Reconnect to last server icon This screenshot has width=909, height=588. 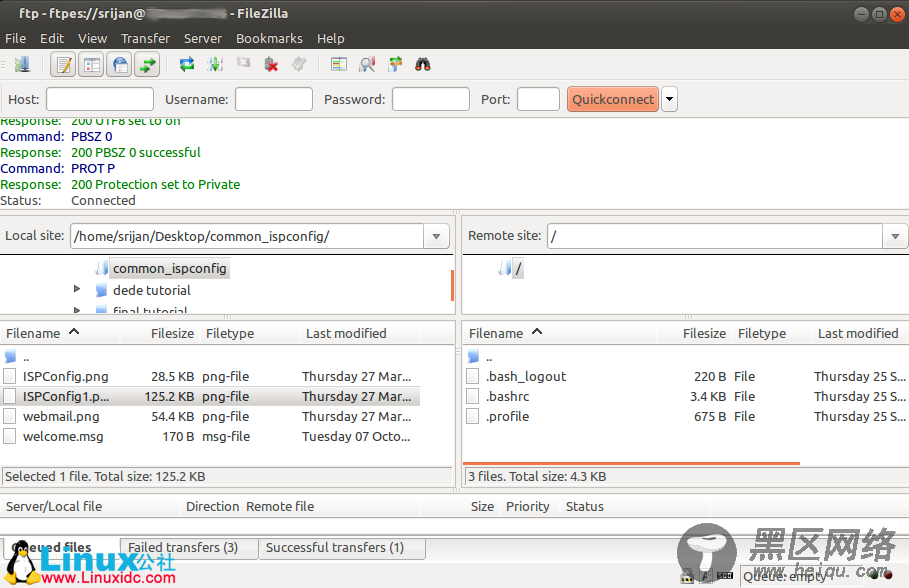pyautogui.click(x=299, y=64)
